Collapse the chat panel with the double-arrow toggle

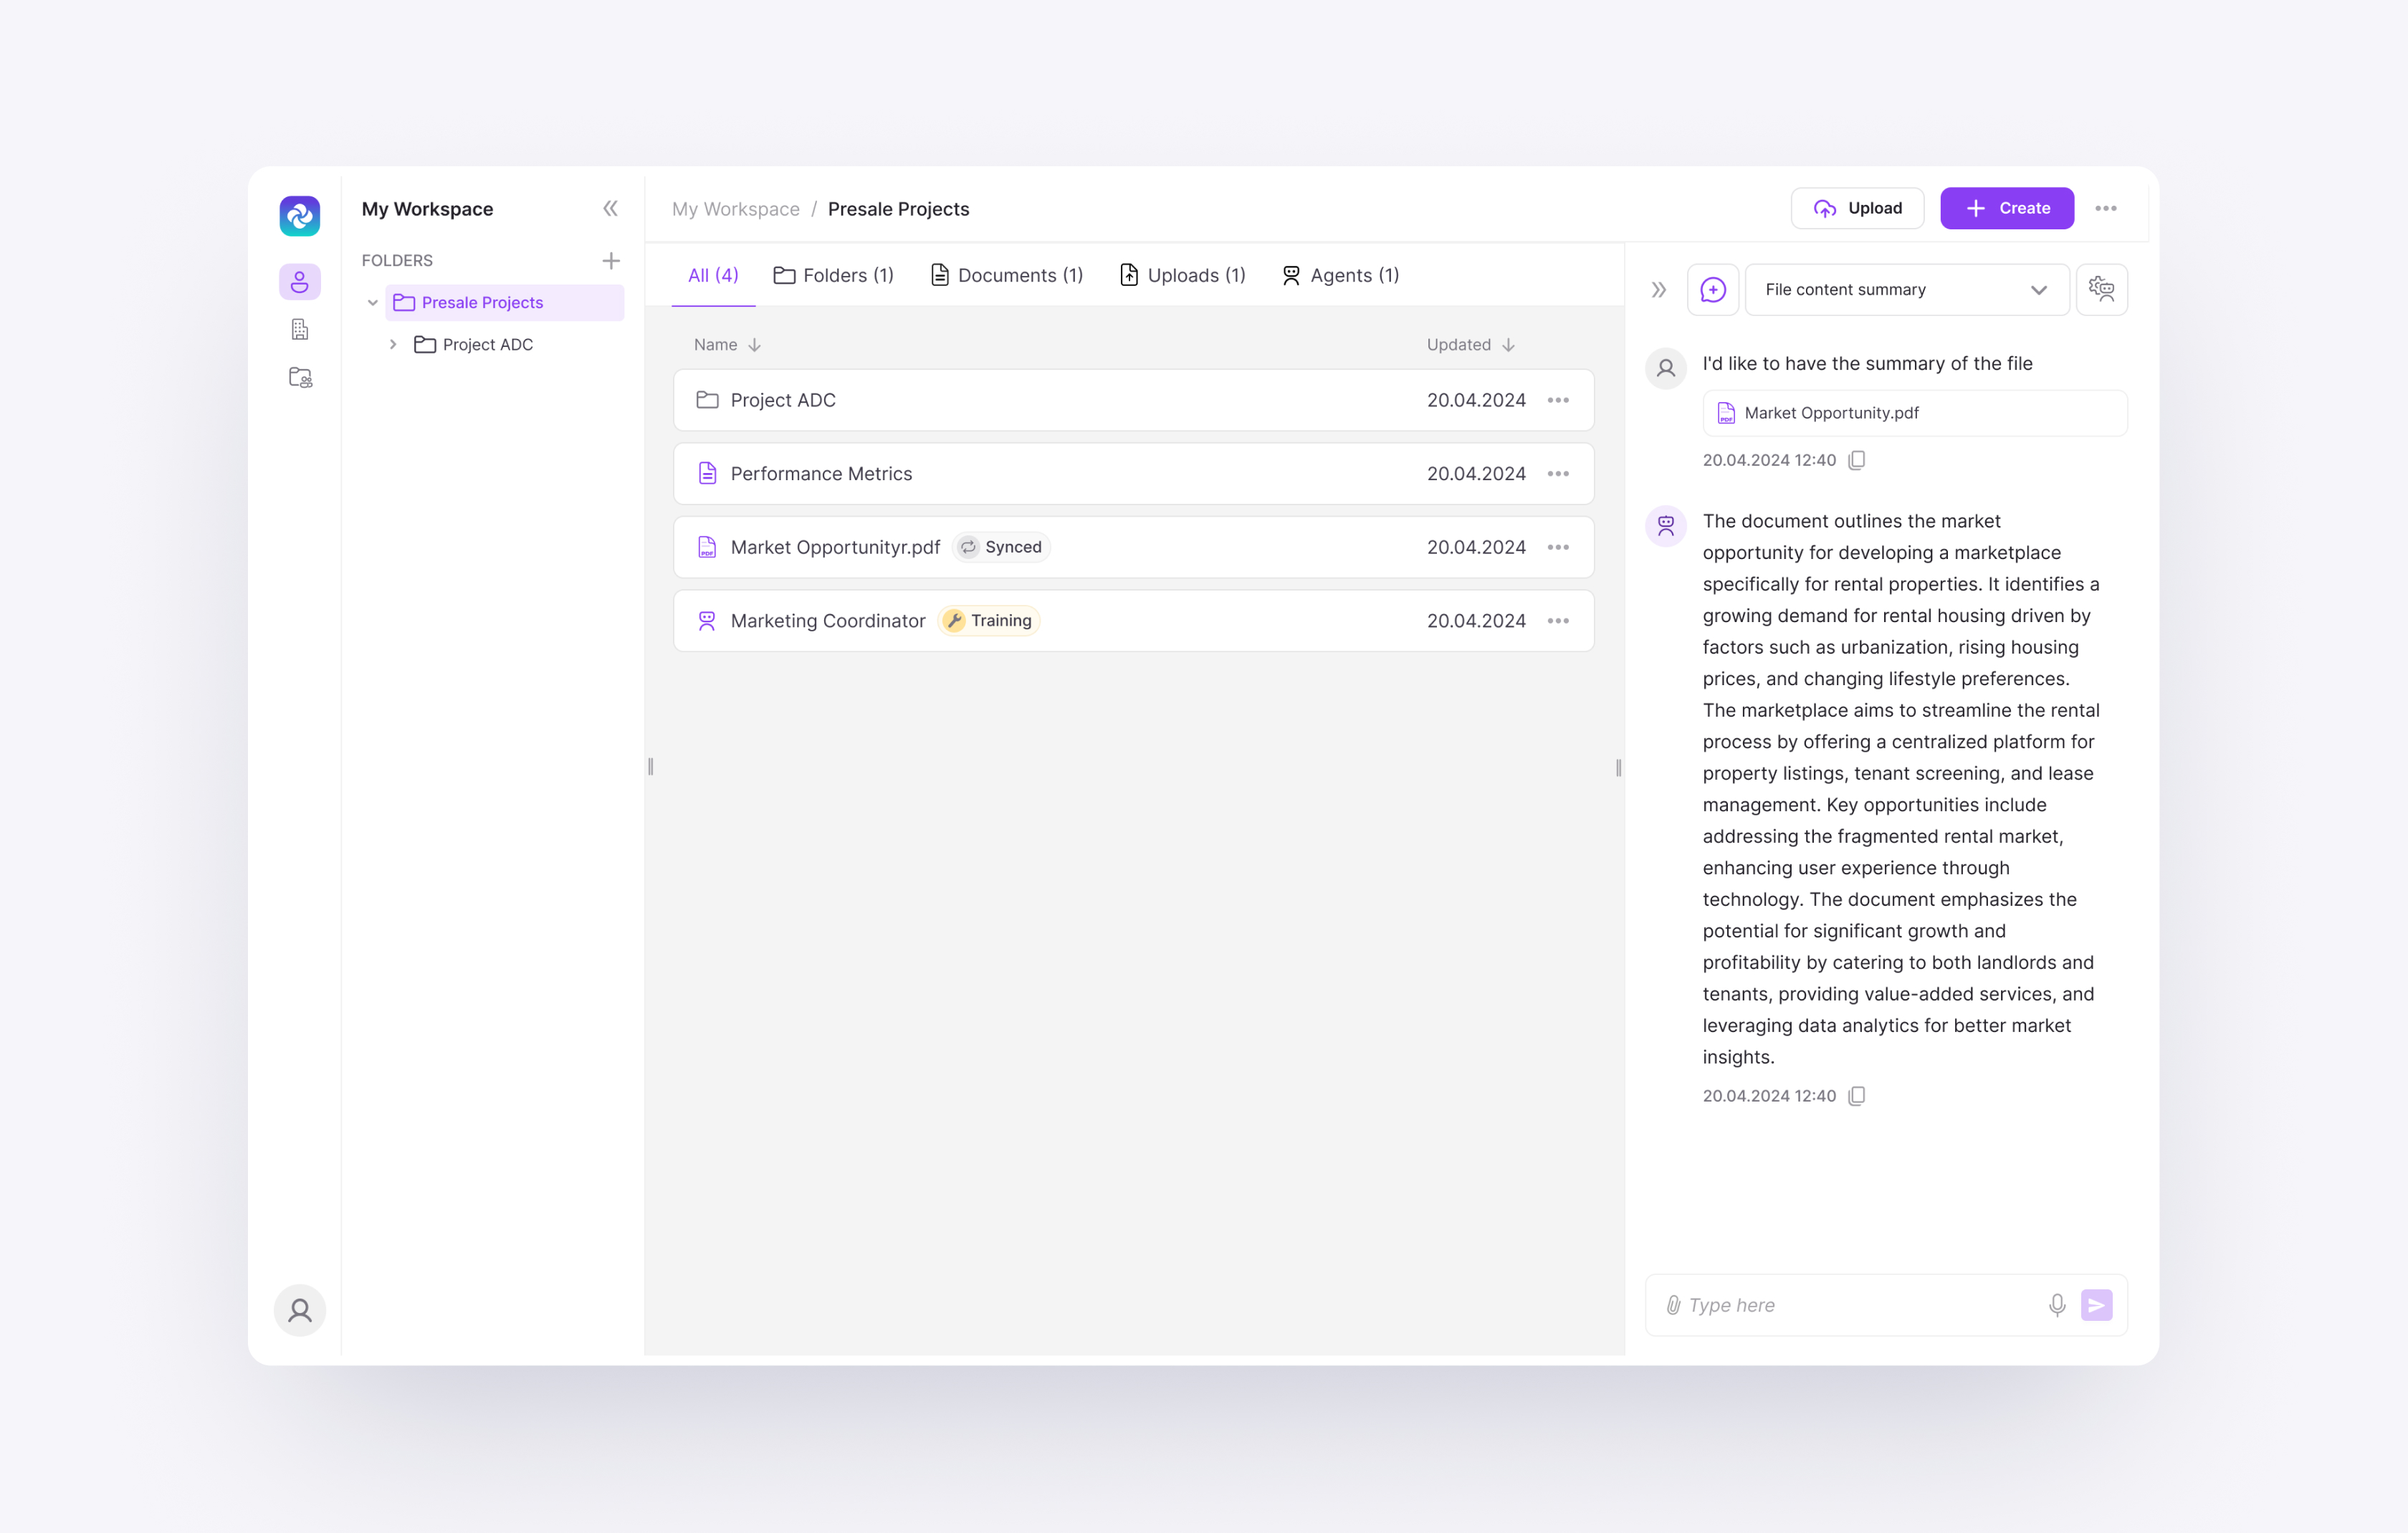coord(1659,289)
